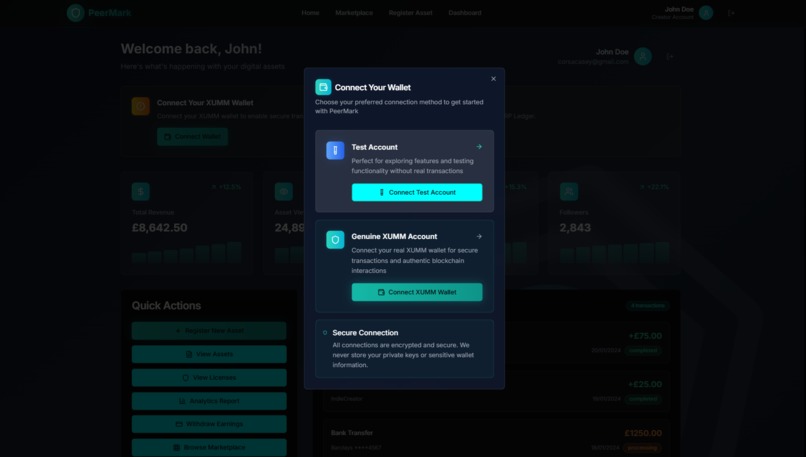Click the John Doe avatar in welcome header
Viewport: 806px width, 457px height.
(x=643, y=56)
